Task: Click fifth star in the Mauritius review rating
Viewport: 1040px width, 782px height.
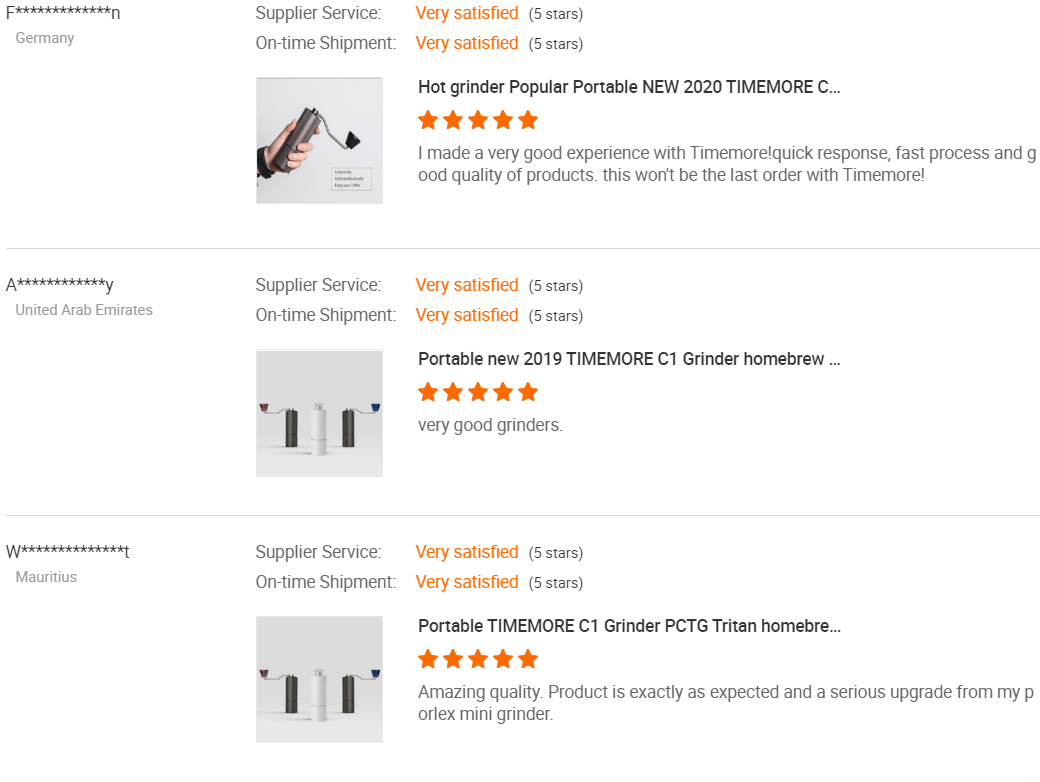Action: [528, 659]
